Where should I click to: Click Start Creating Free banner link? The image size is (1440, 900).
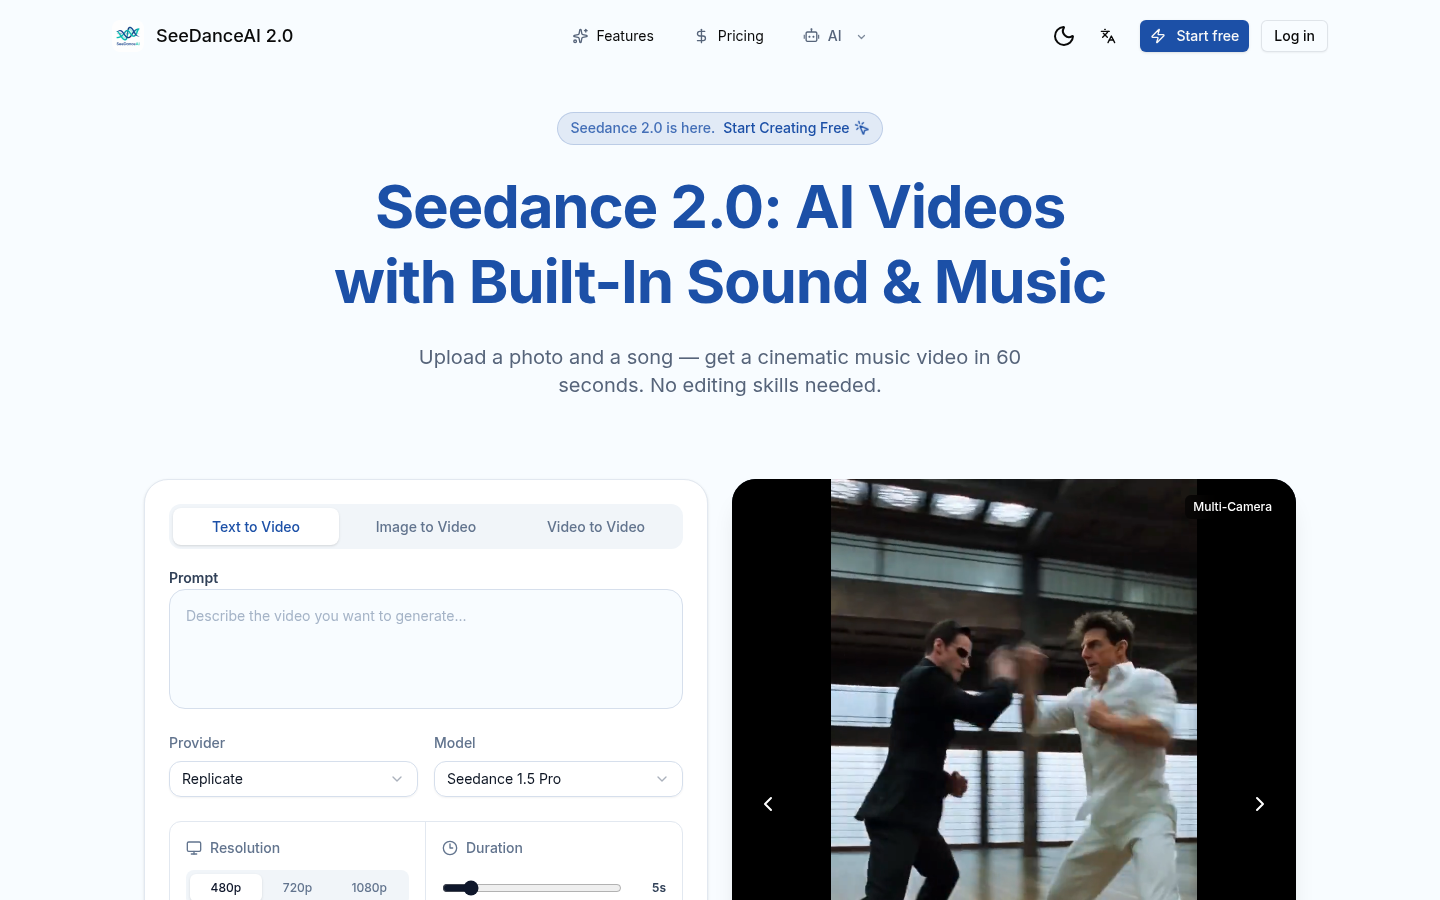coord(786,128)
